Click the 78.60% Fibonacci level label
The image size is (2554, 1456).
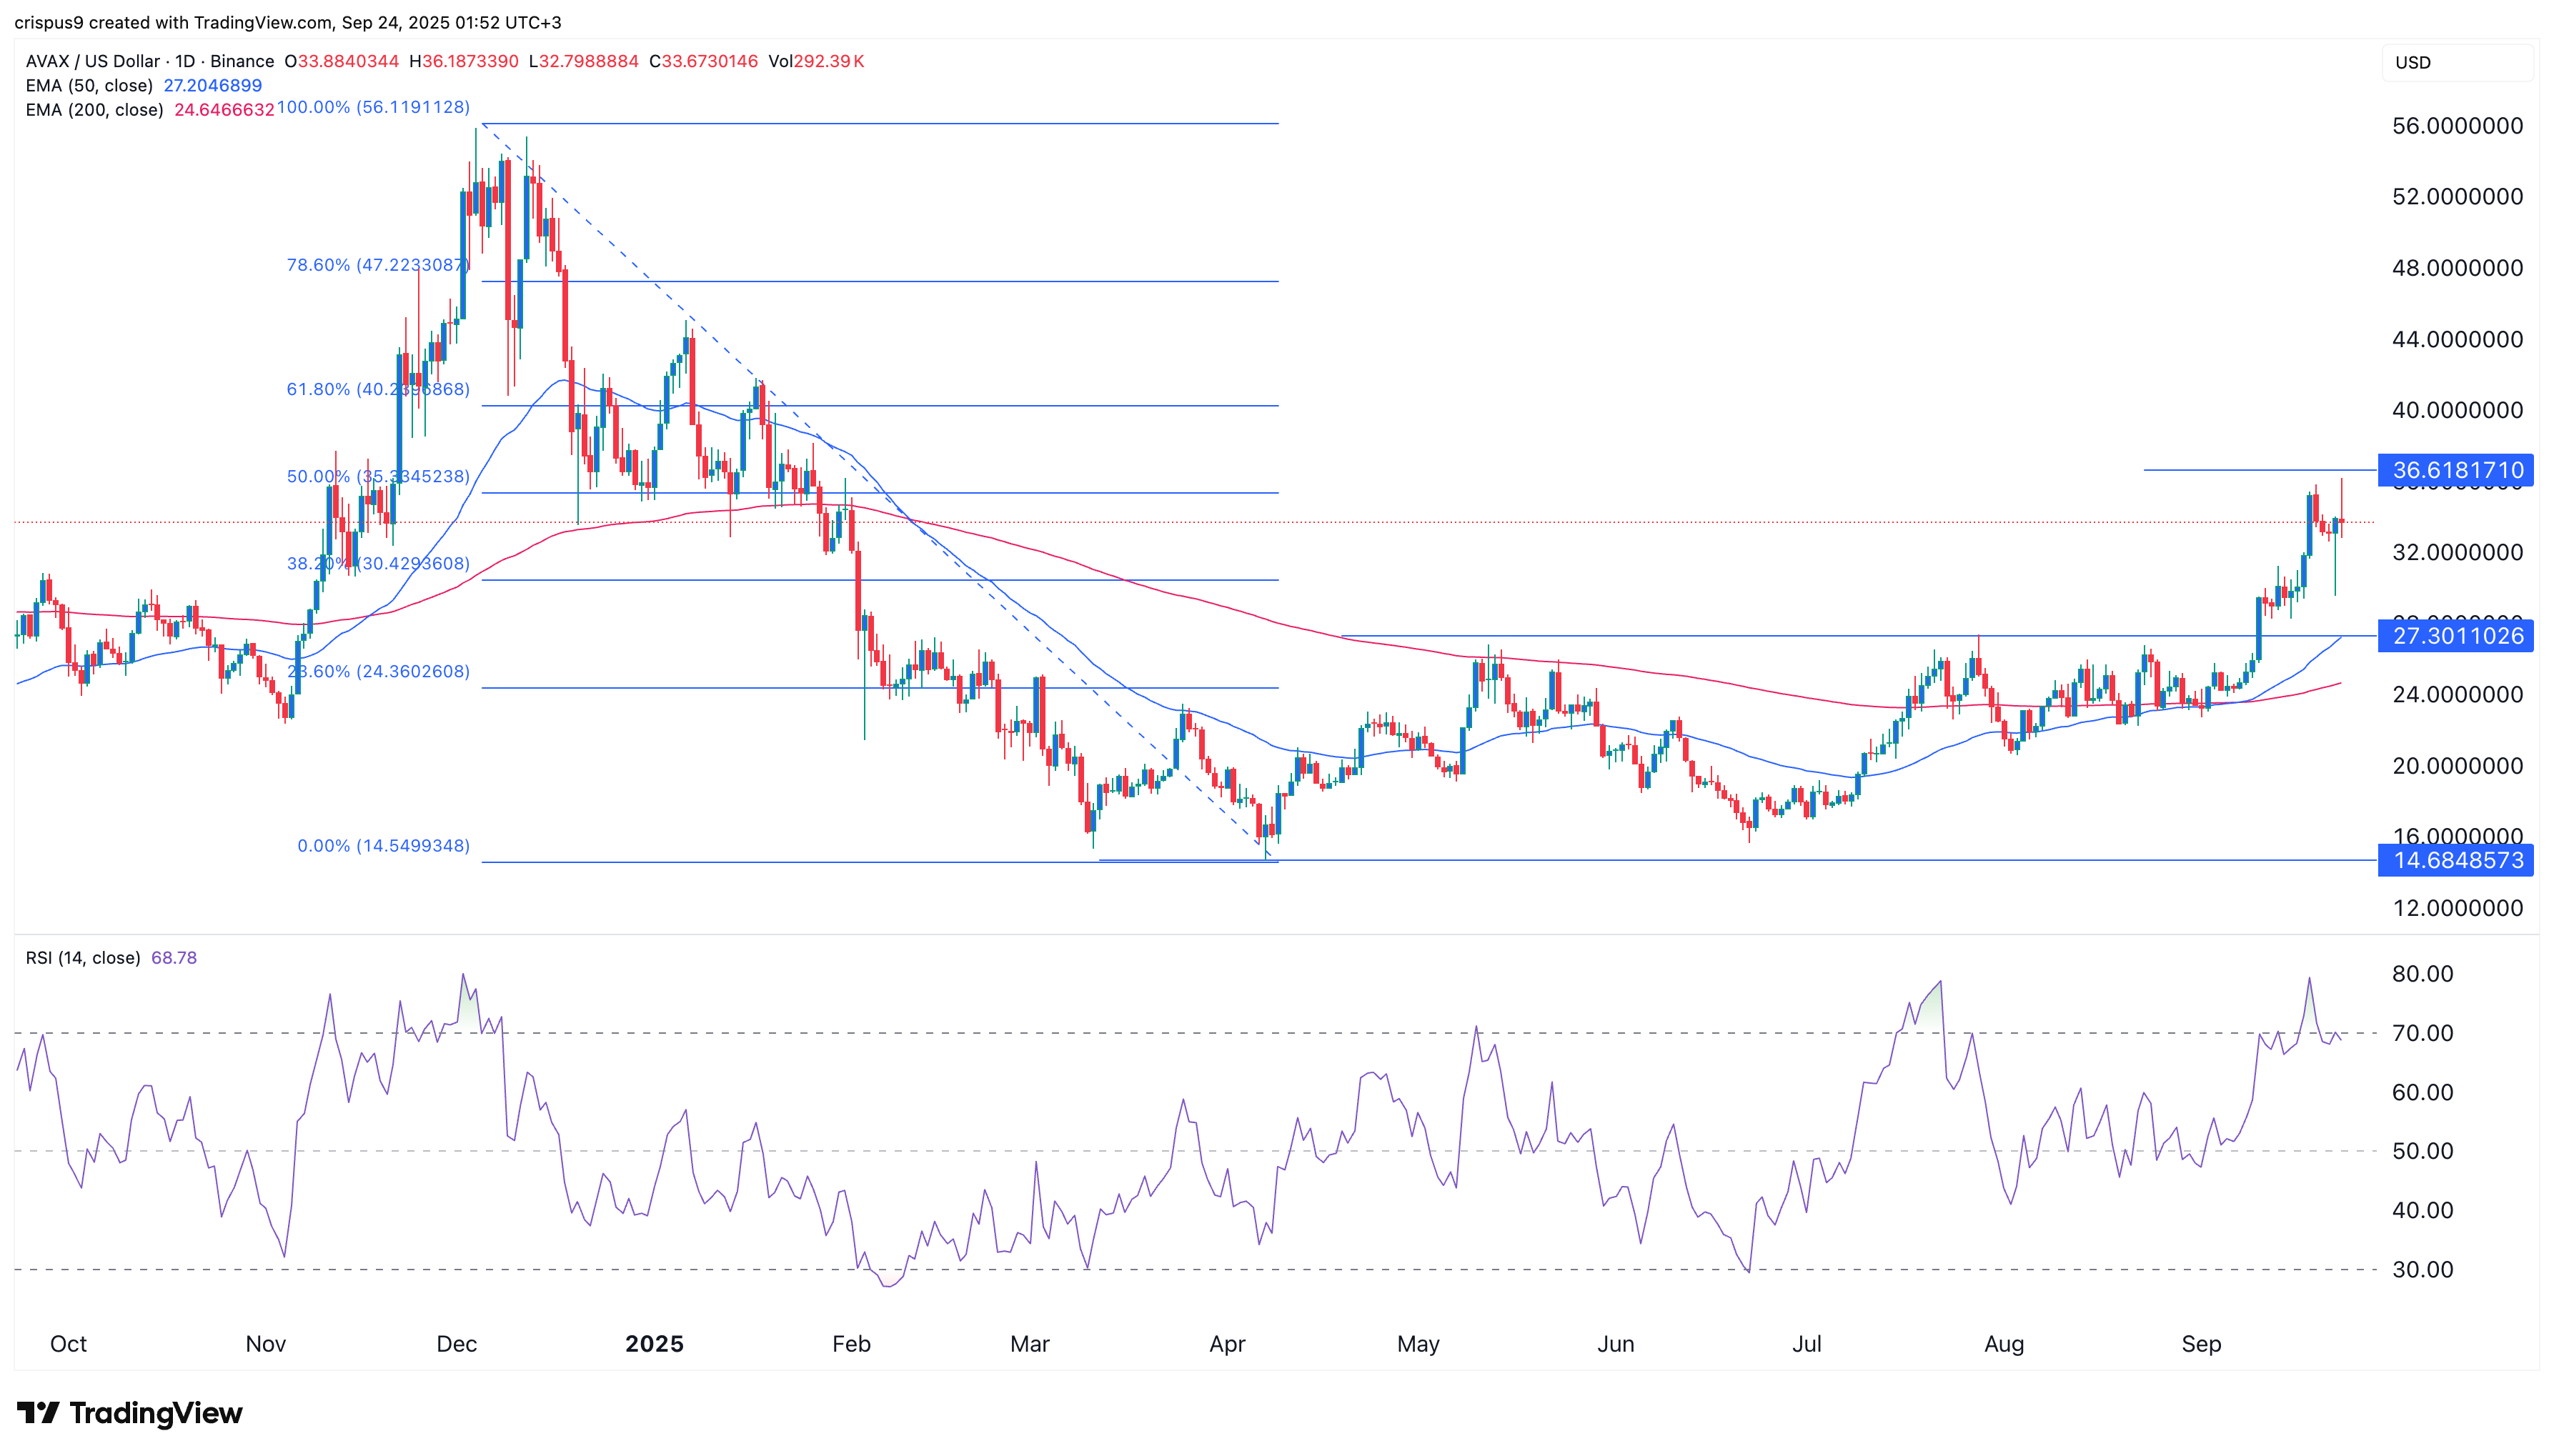[x=378, y=265]
